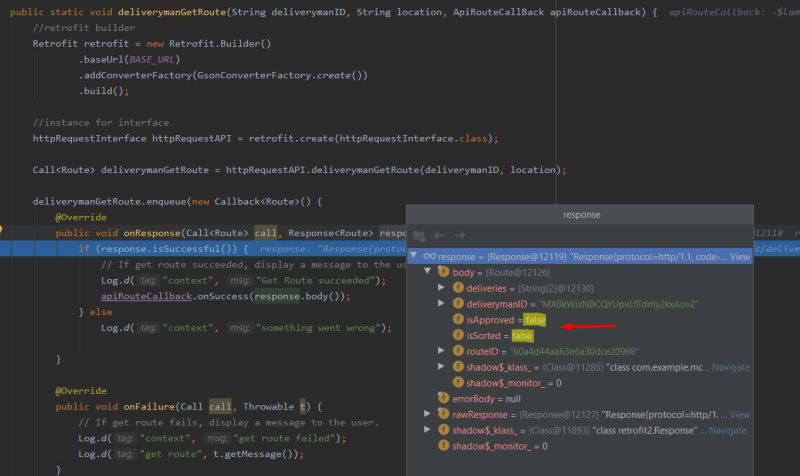Click the "get route failed" string literal
This screenshot has width=800, height=476.
click(285, 438)
